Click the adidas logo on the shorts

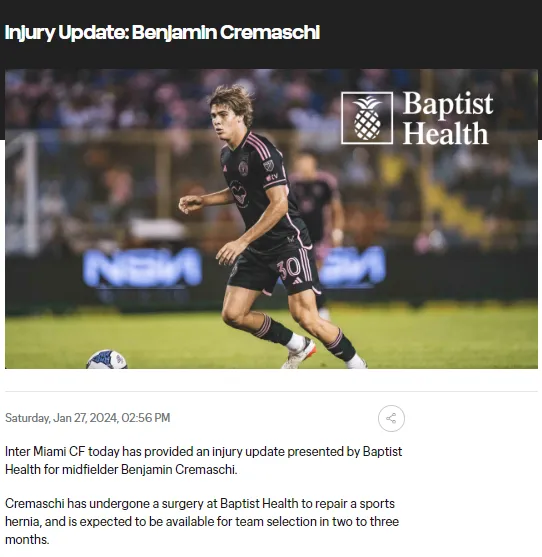[x=297, y=280]
